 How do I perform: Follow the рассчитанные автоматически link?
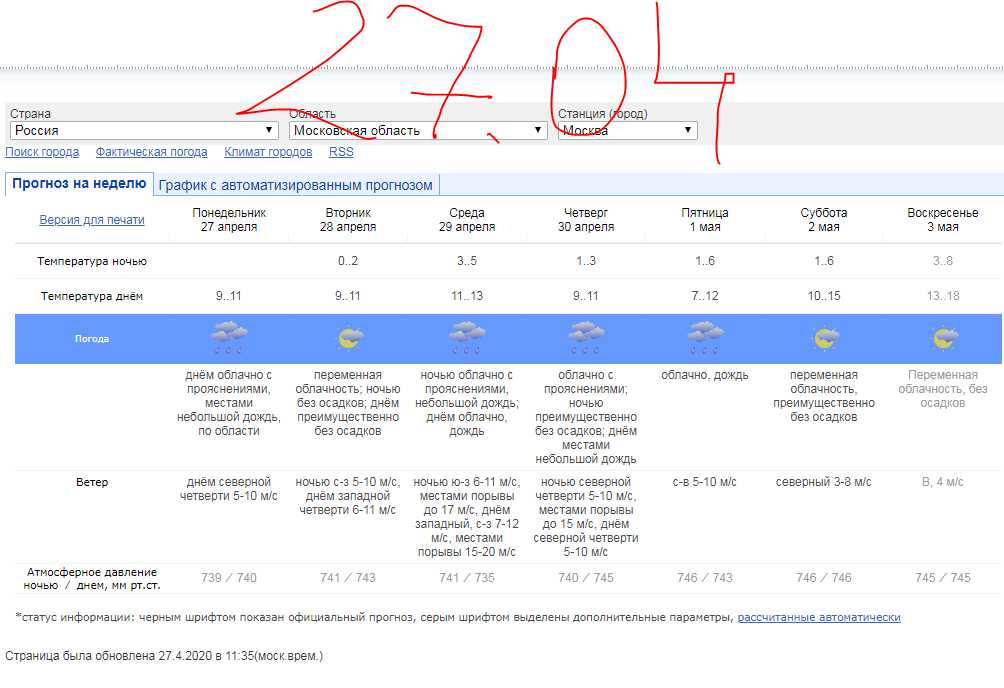click(x=819, y=617)
